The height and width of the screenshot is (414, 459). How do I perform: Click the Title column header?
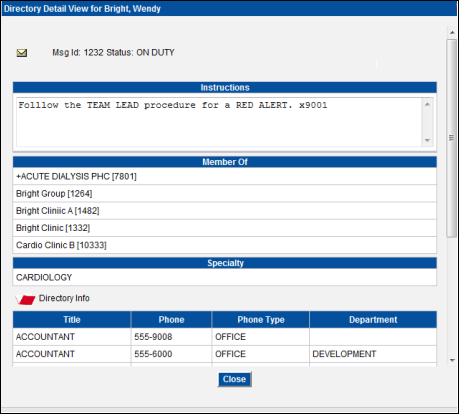(72, 320)
